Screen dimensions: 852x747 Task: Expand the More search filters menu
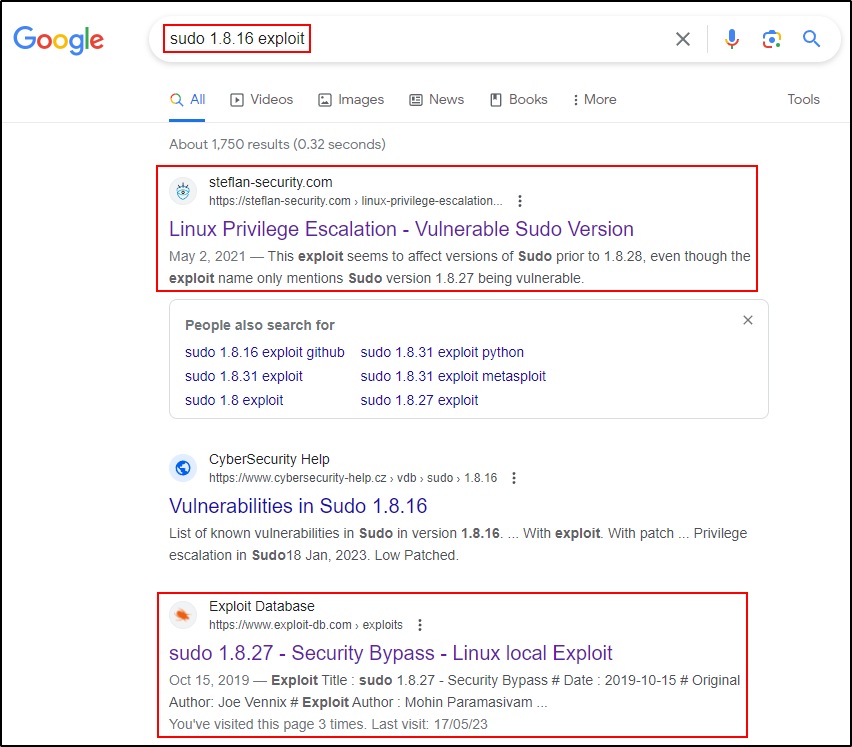[x=594, y=100]
